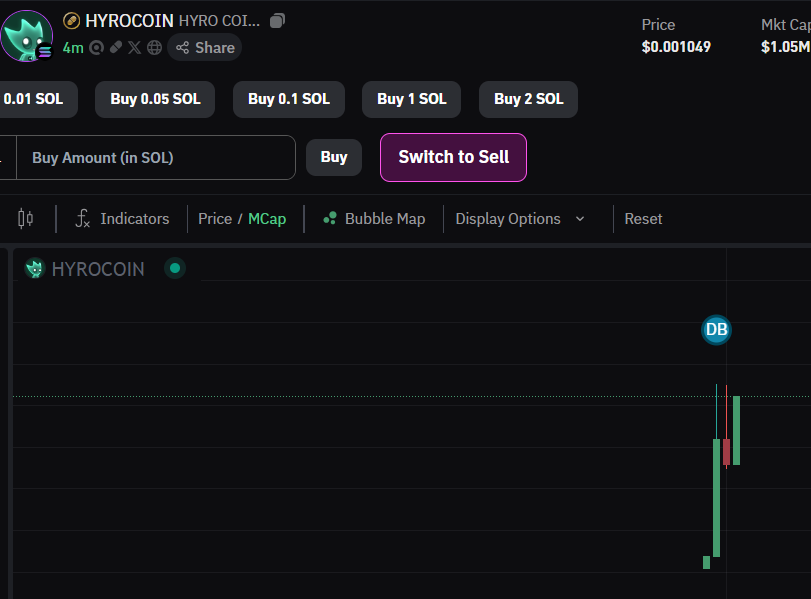Open the gray pill link icon beside X
The height and width of the screenshot is (599, 811).
(116, 48)
